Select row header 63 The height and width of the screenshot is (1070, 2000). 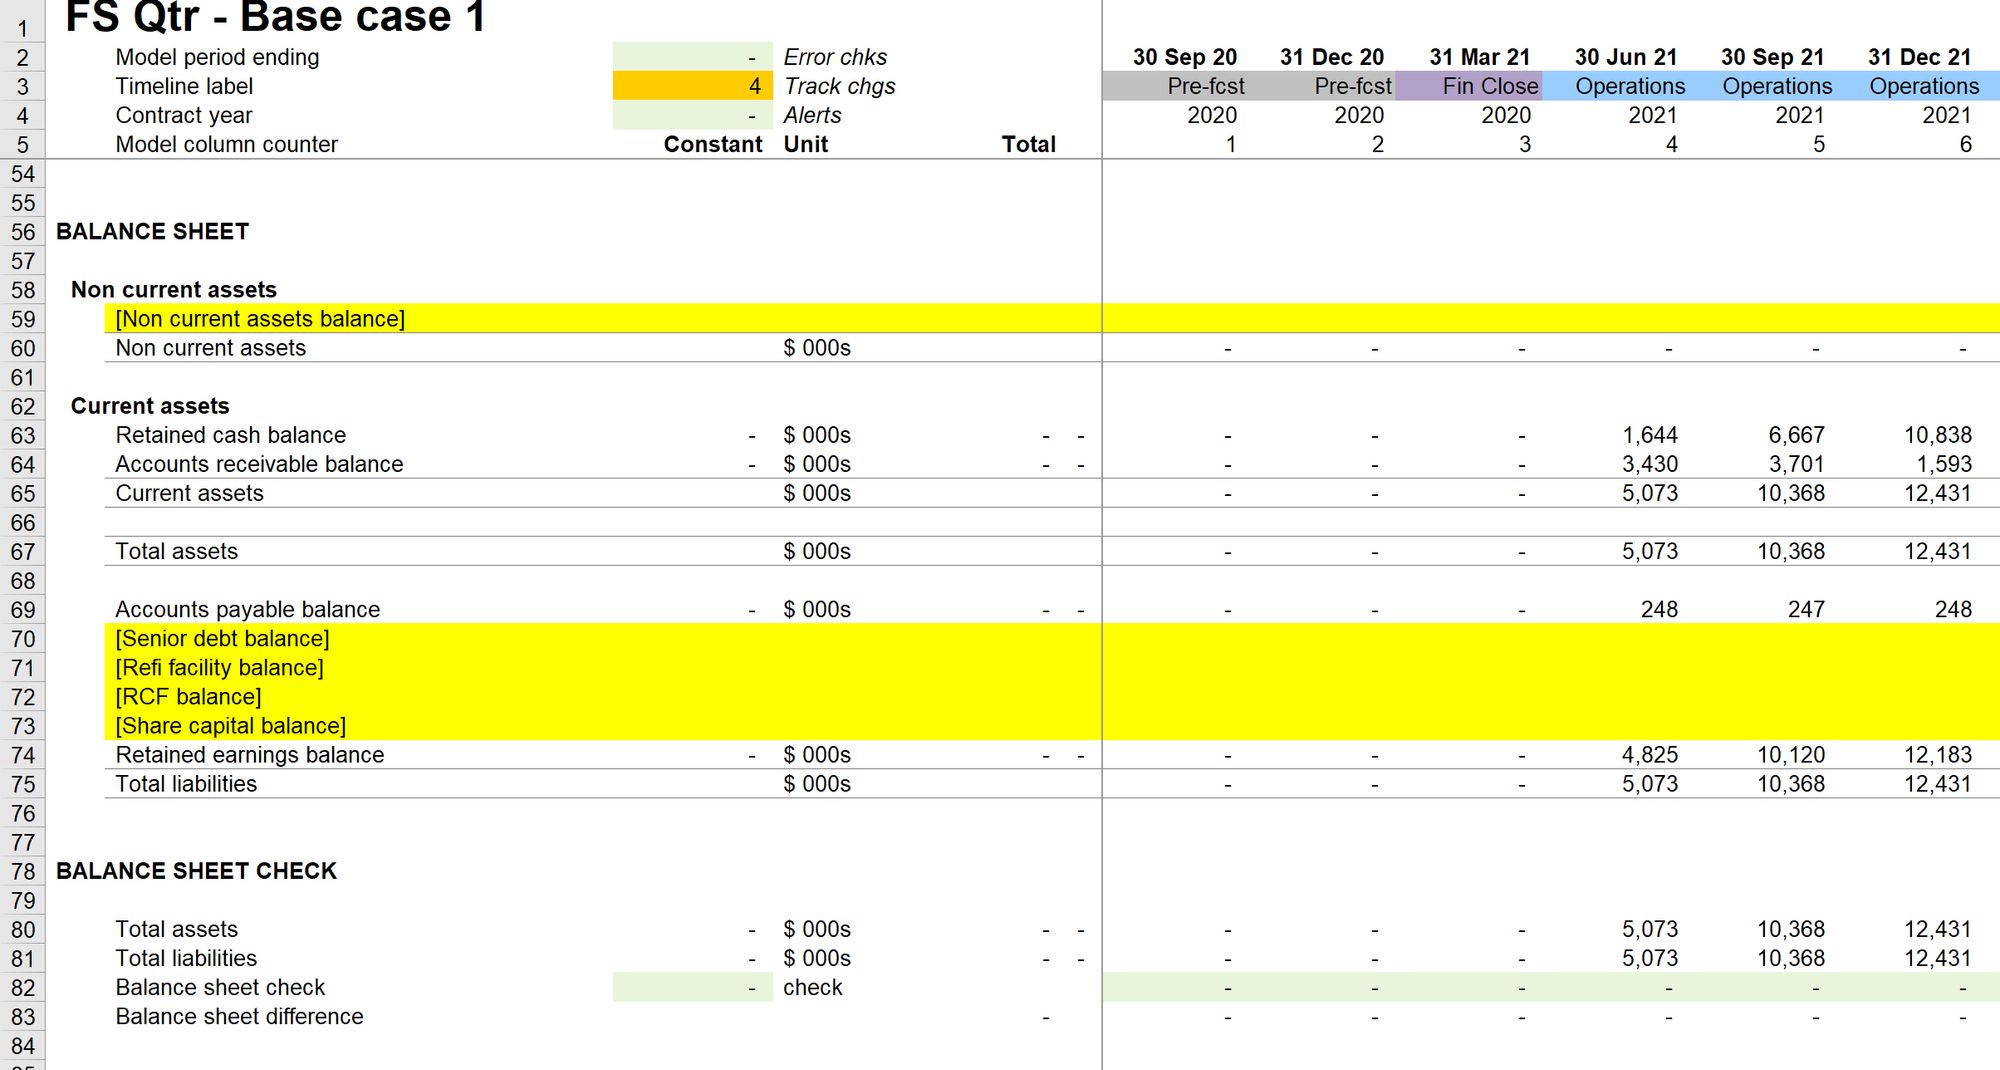(22, 436)
